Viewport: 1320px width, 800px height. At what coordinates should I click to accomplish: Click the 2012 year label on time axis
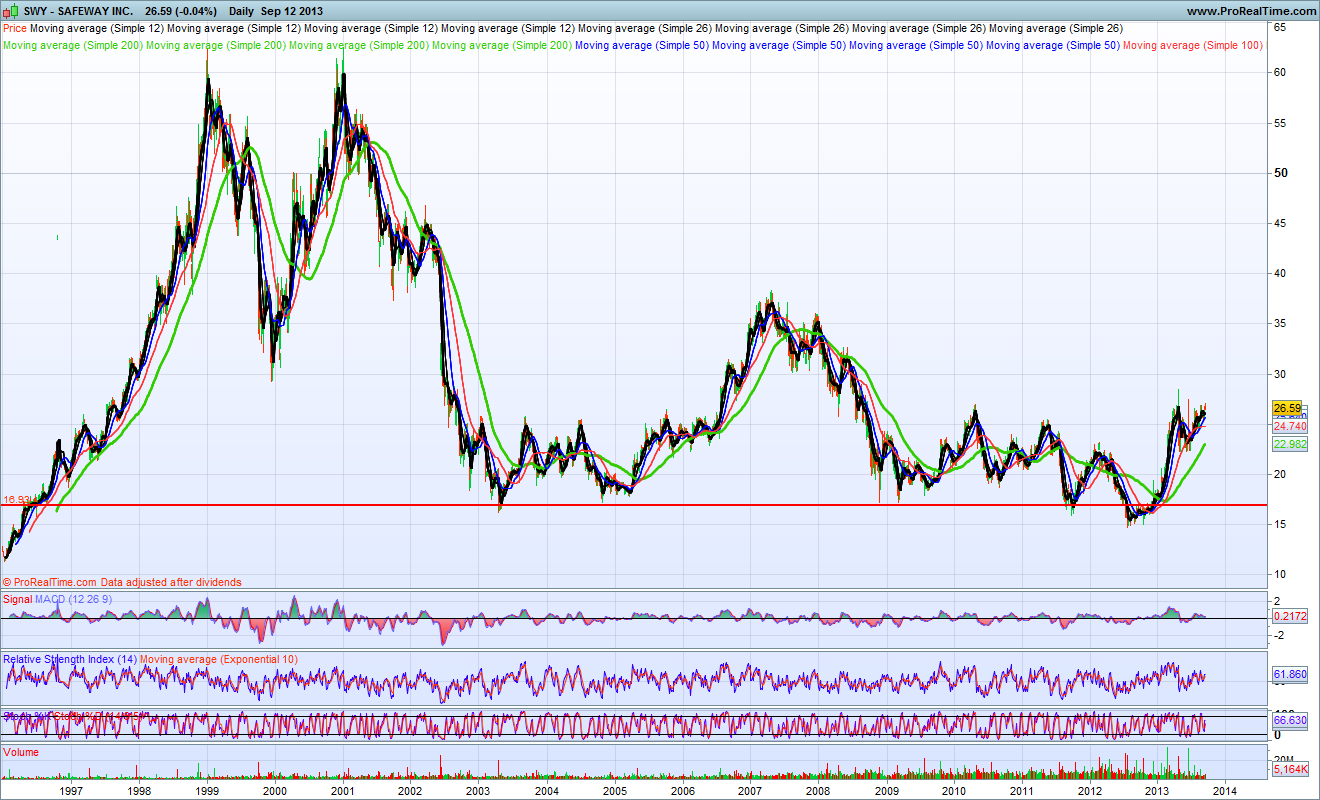[1089, 791]
